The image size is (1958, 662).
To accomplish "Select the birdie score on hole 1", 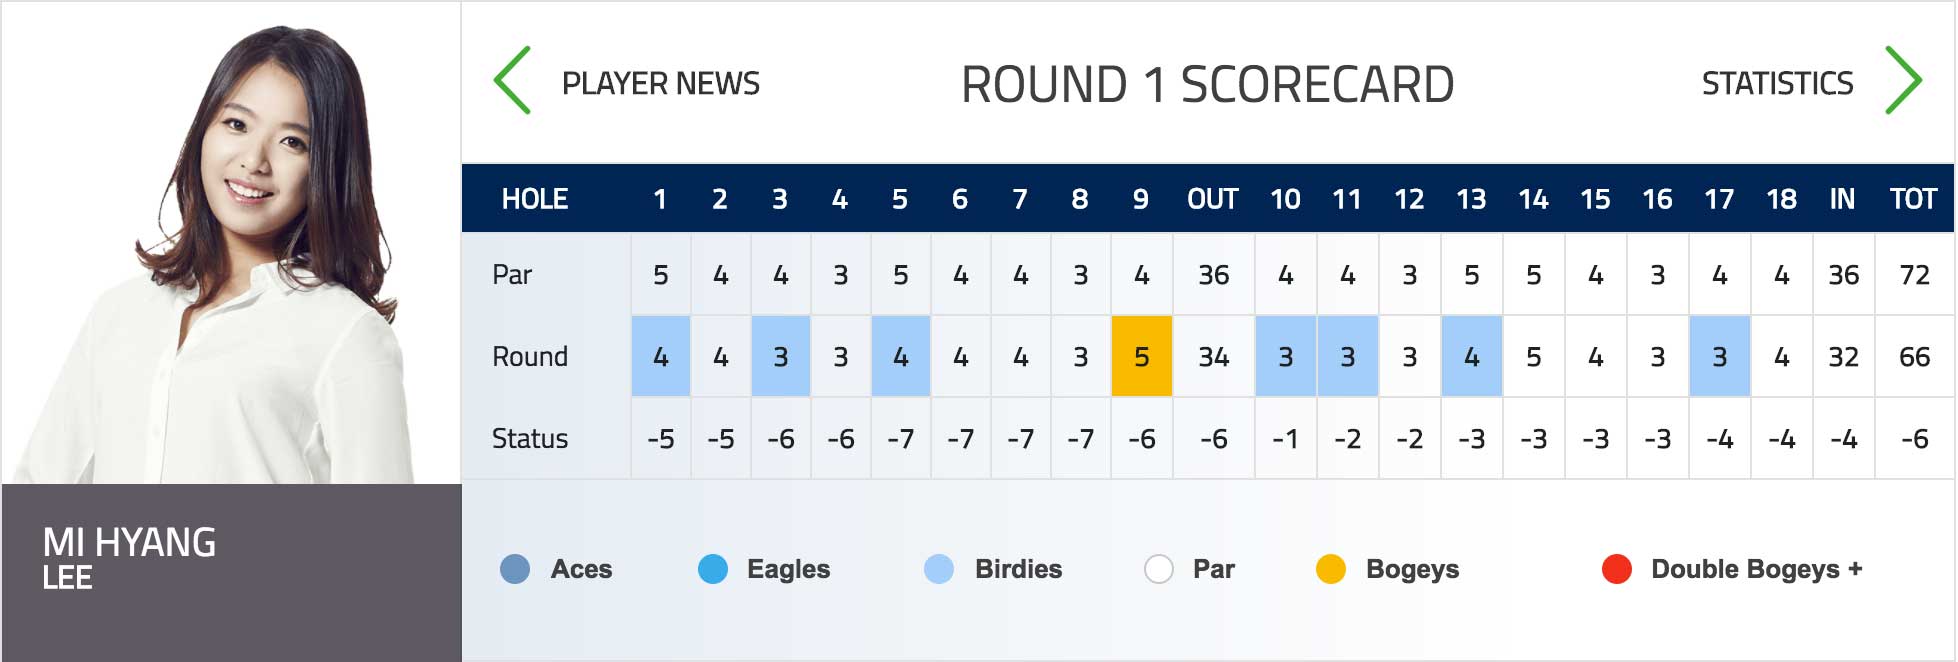I will (x=661, y=357).
